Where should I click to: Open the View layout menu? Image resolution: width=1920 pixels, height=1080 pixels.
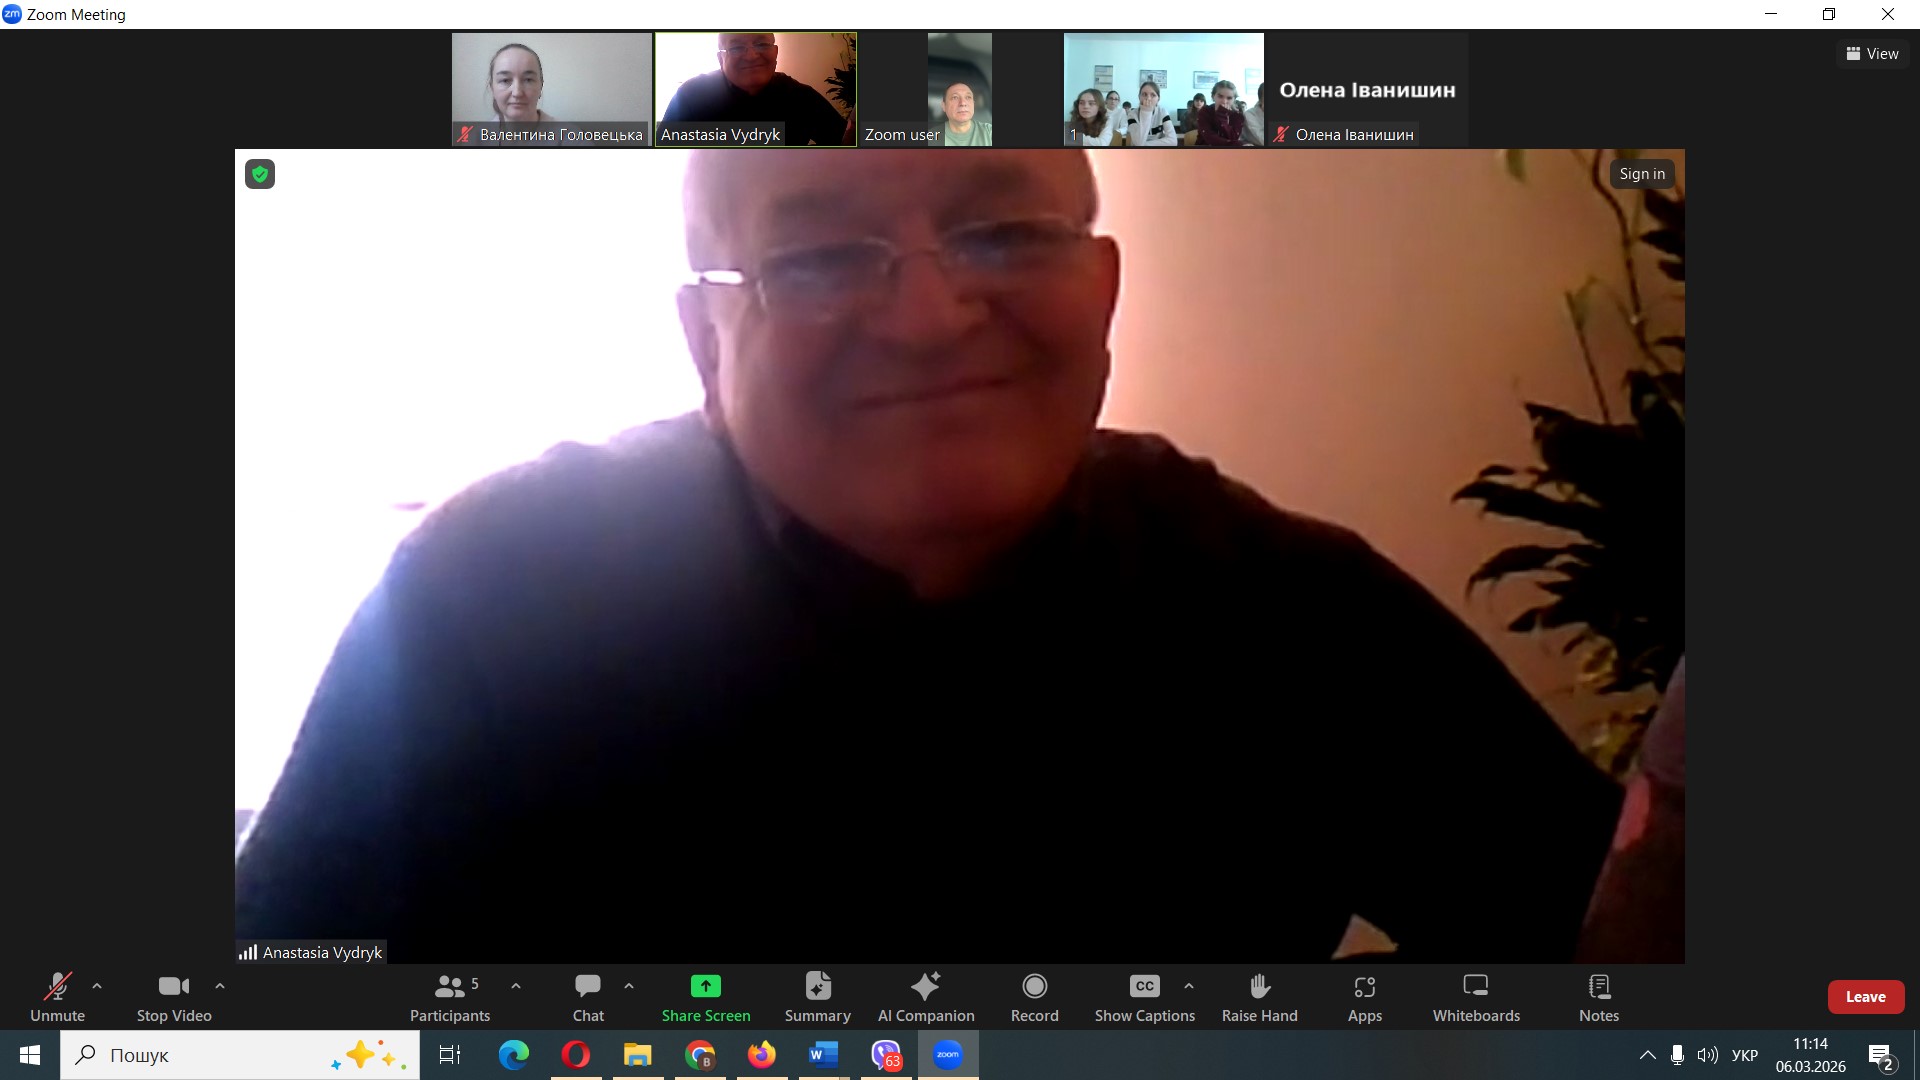click(1872, 54)
